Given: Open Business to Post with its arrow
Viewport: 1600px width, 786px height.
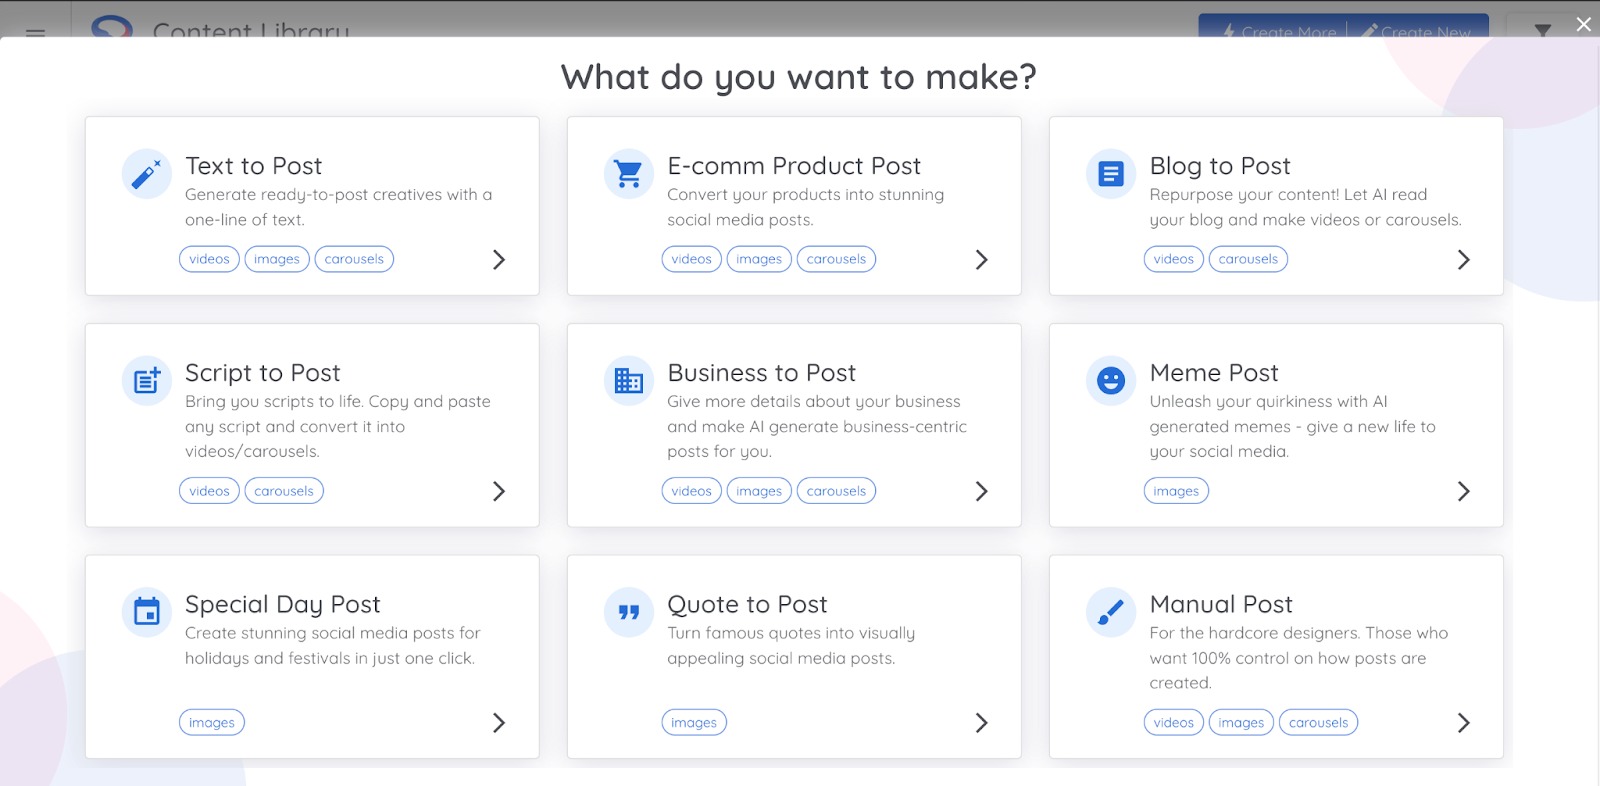Looking at the screenshot, I should pos(981,491).
